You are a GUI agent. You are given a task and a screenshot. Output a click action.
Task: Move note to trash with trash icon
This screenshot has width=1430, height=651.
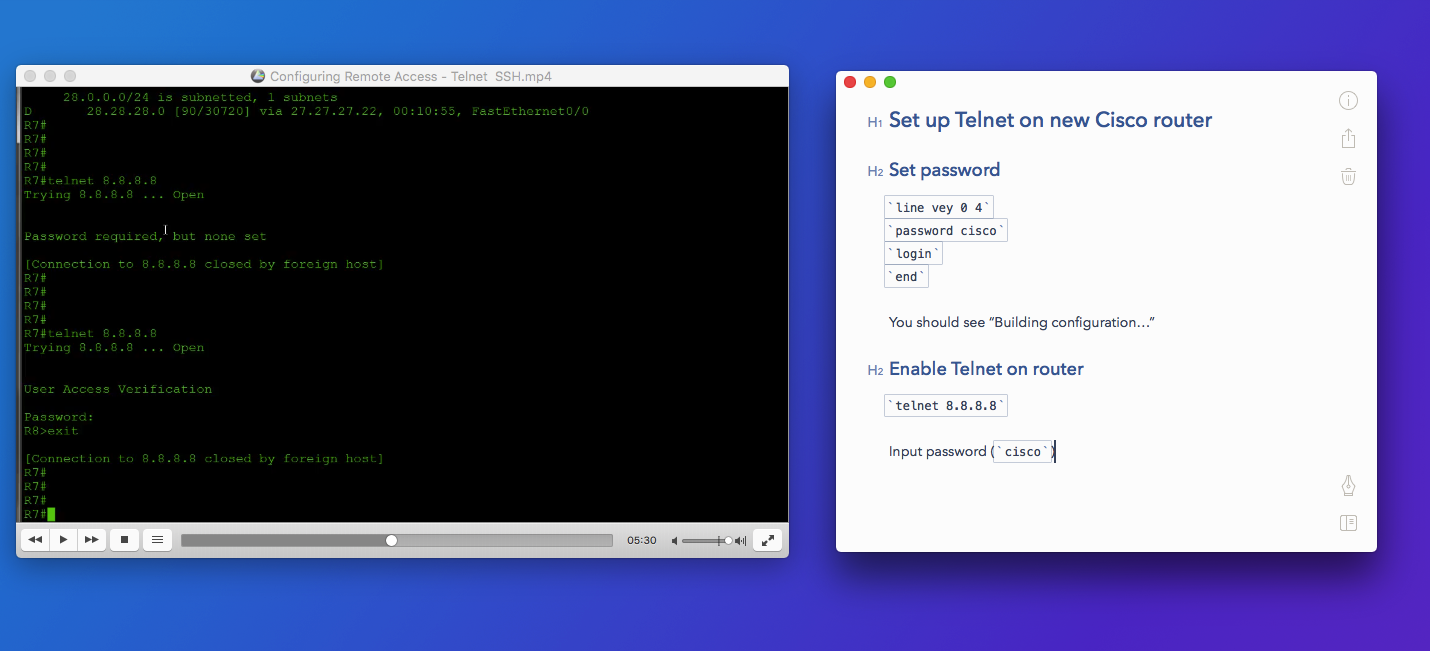click(1348, 177)
